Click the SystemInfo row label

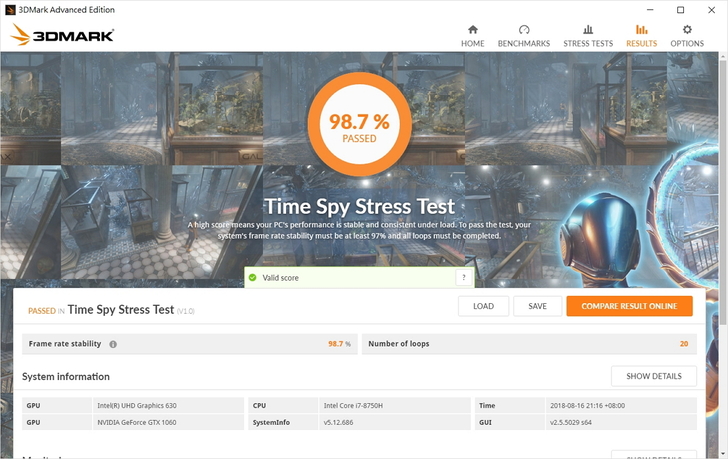(271, 422)
